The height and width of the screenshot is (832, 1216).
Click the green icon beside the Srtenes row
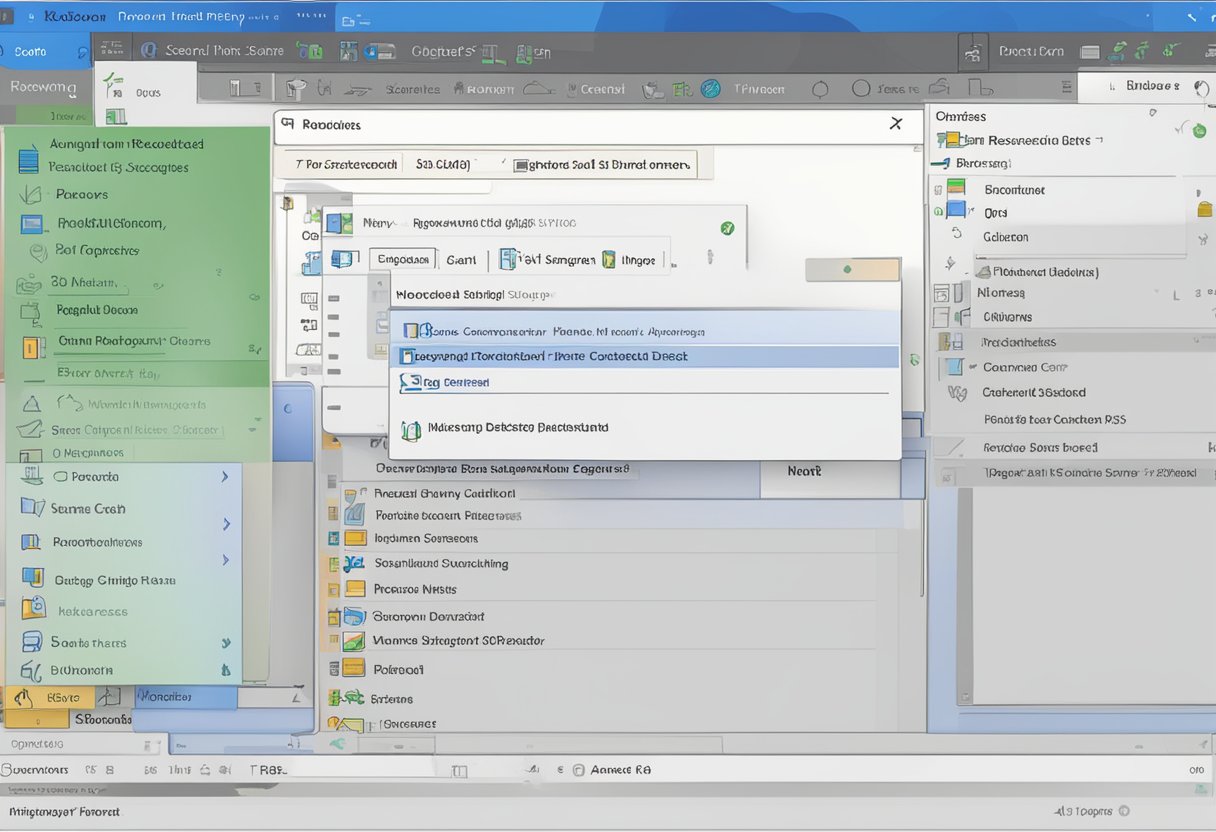click(x=352, y=698)
